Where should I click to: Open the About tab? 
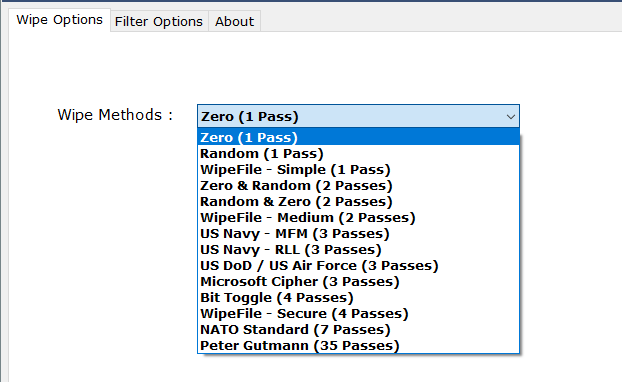click(234, 21)
